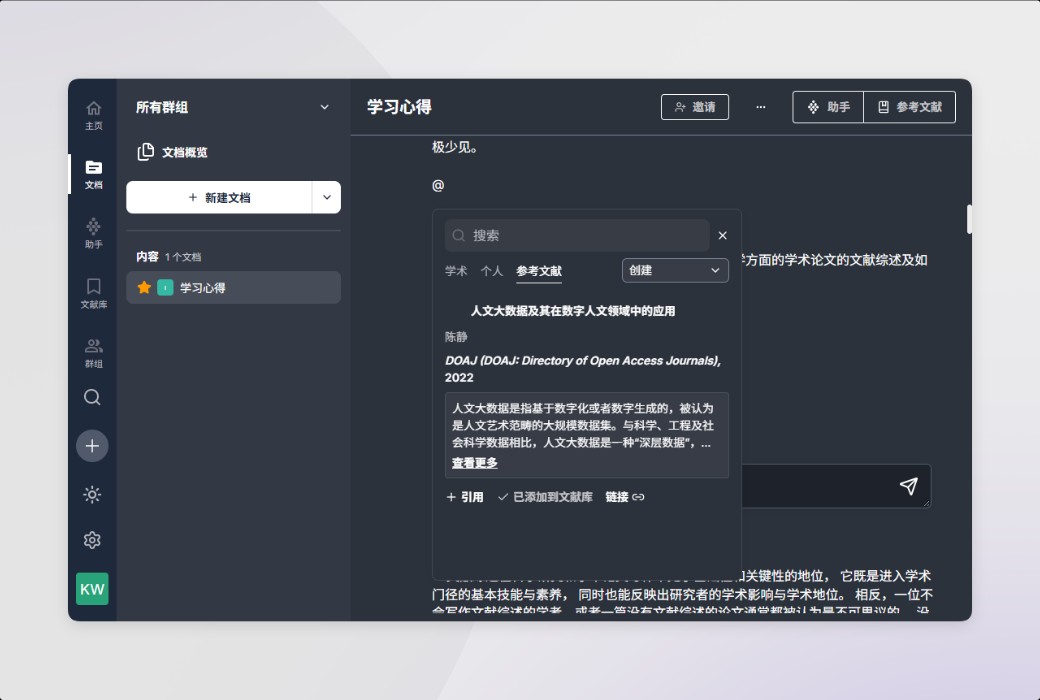Click the document vertical scrollbar thumb
This screenshot has height=700, width=1040.
[x=968, y=219]
